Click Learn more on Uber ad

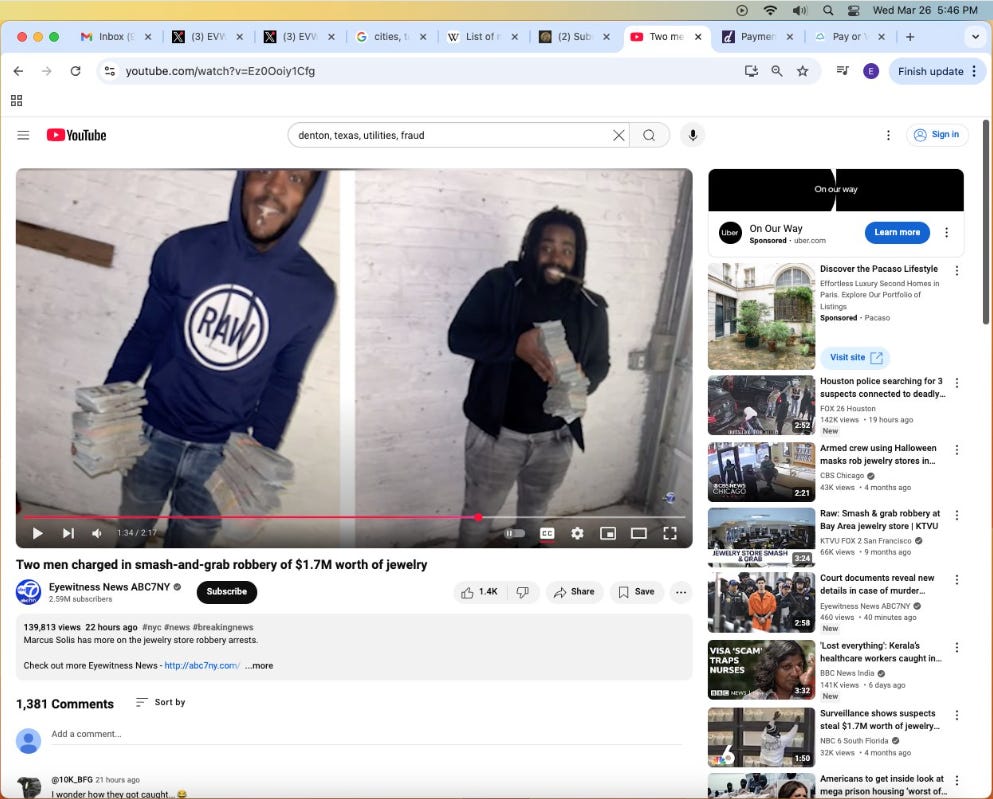click(897, 232)
